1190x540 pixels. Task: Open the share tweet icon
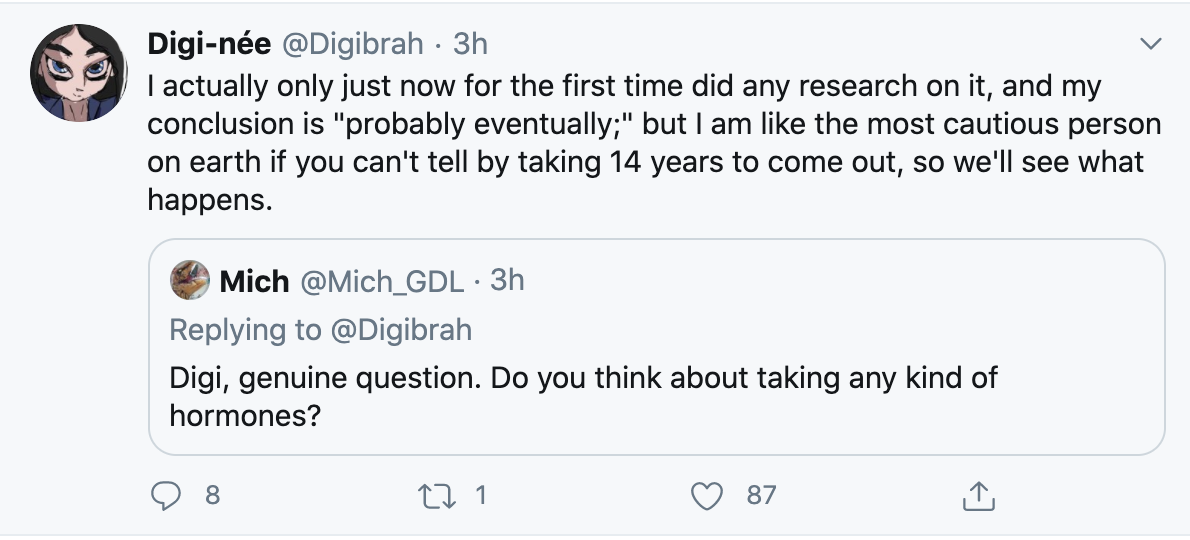[x=978, y=496]
